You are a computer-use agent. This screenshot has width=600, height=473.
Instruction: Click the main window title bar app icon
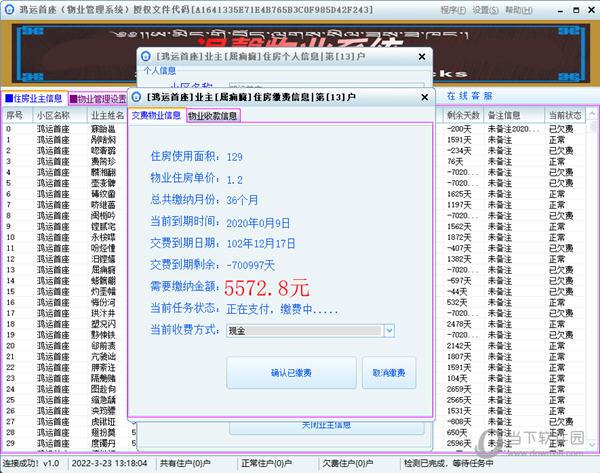tap(9, 10)
